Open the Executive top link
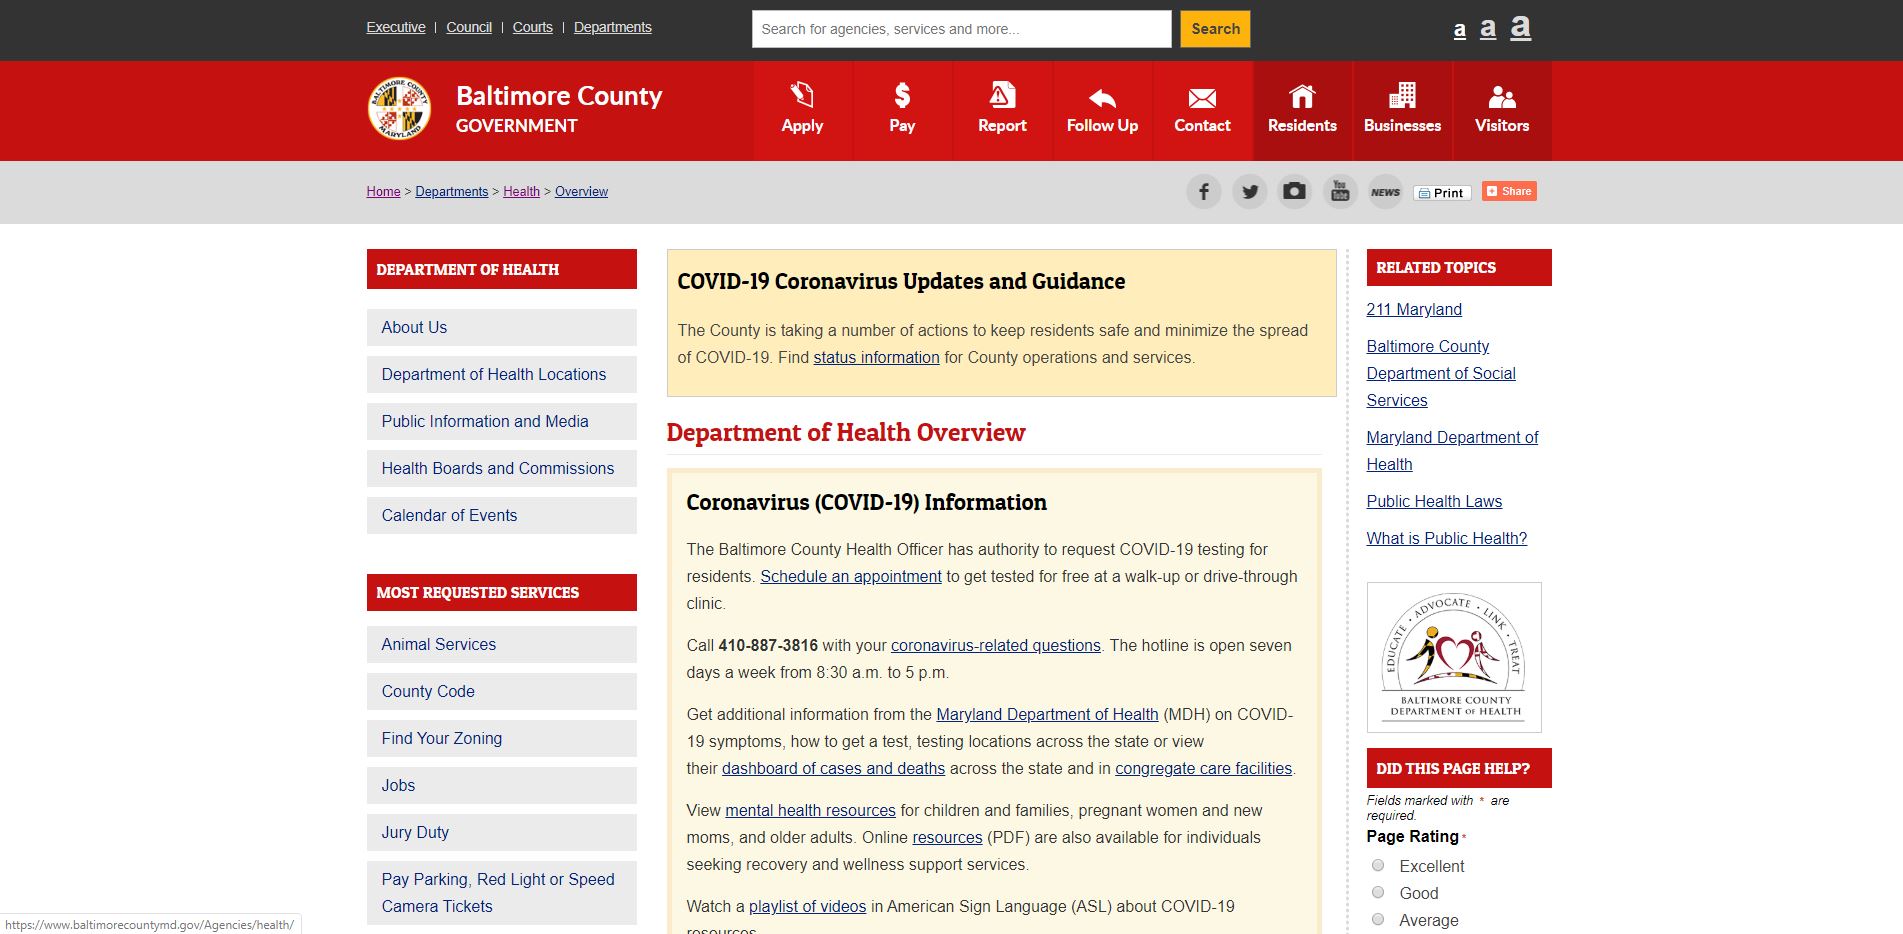The height and width of the screenshot is (934, 1903). pos(396,27)
